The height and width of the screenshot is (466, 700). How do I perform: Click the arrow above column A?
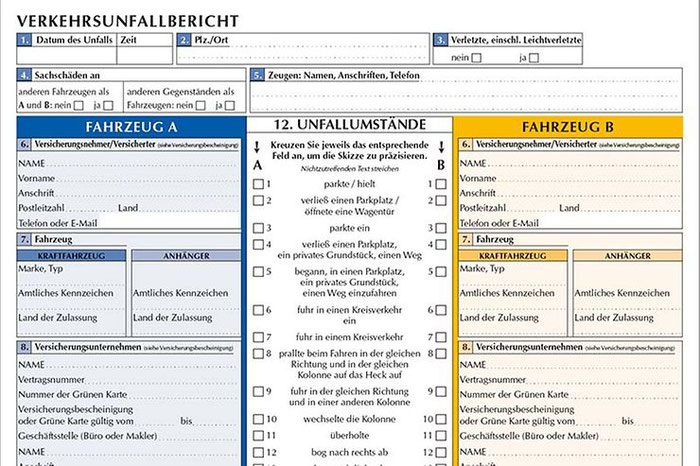(257, 147)
